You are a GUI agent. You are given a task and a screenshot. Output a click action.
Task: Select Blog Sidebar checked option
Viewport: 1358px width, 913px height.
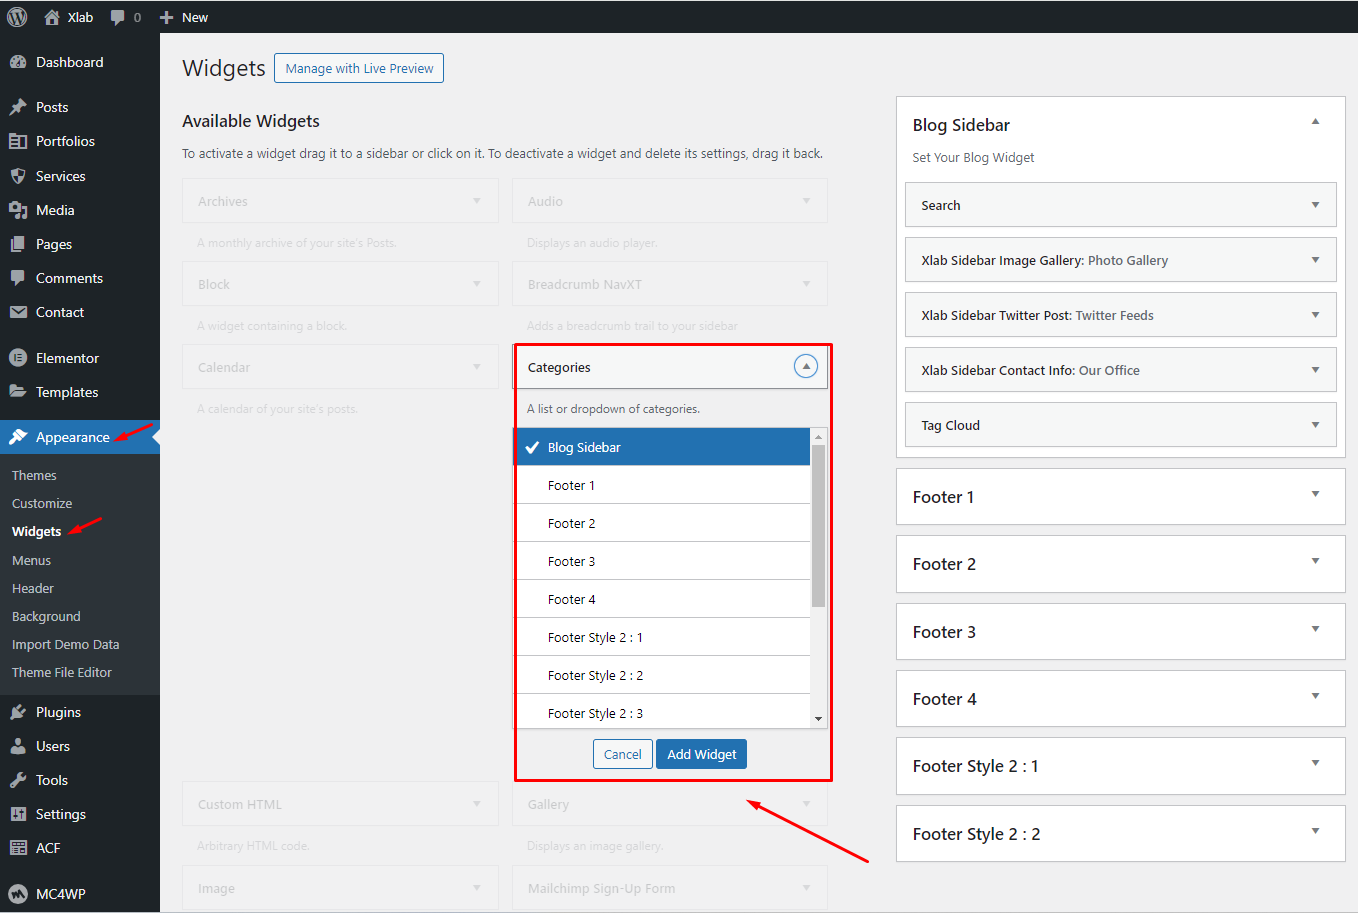tap(662, 447)
